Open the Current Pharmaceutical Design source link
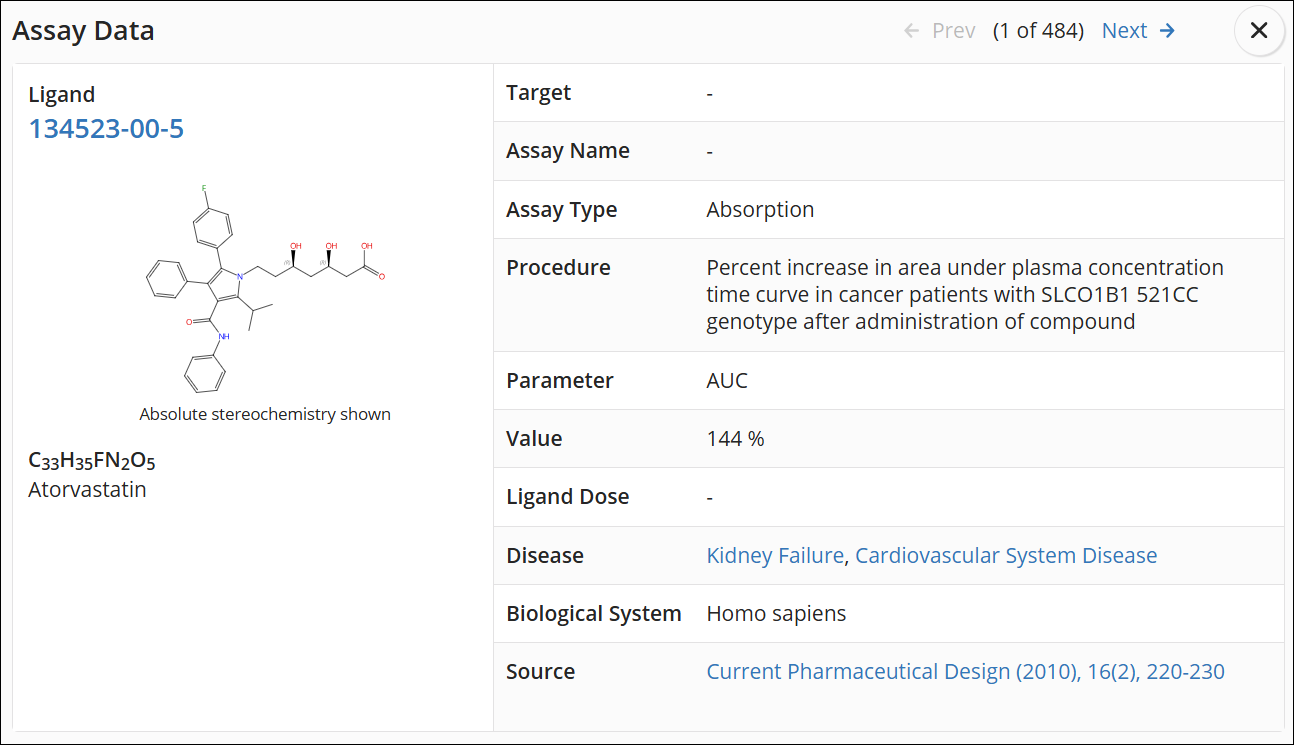This screenshot has width=1294, height=745. click(x=965, y=672)
